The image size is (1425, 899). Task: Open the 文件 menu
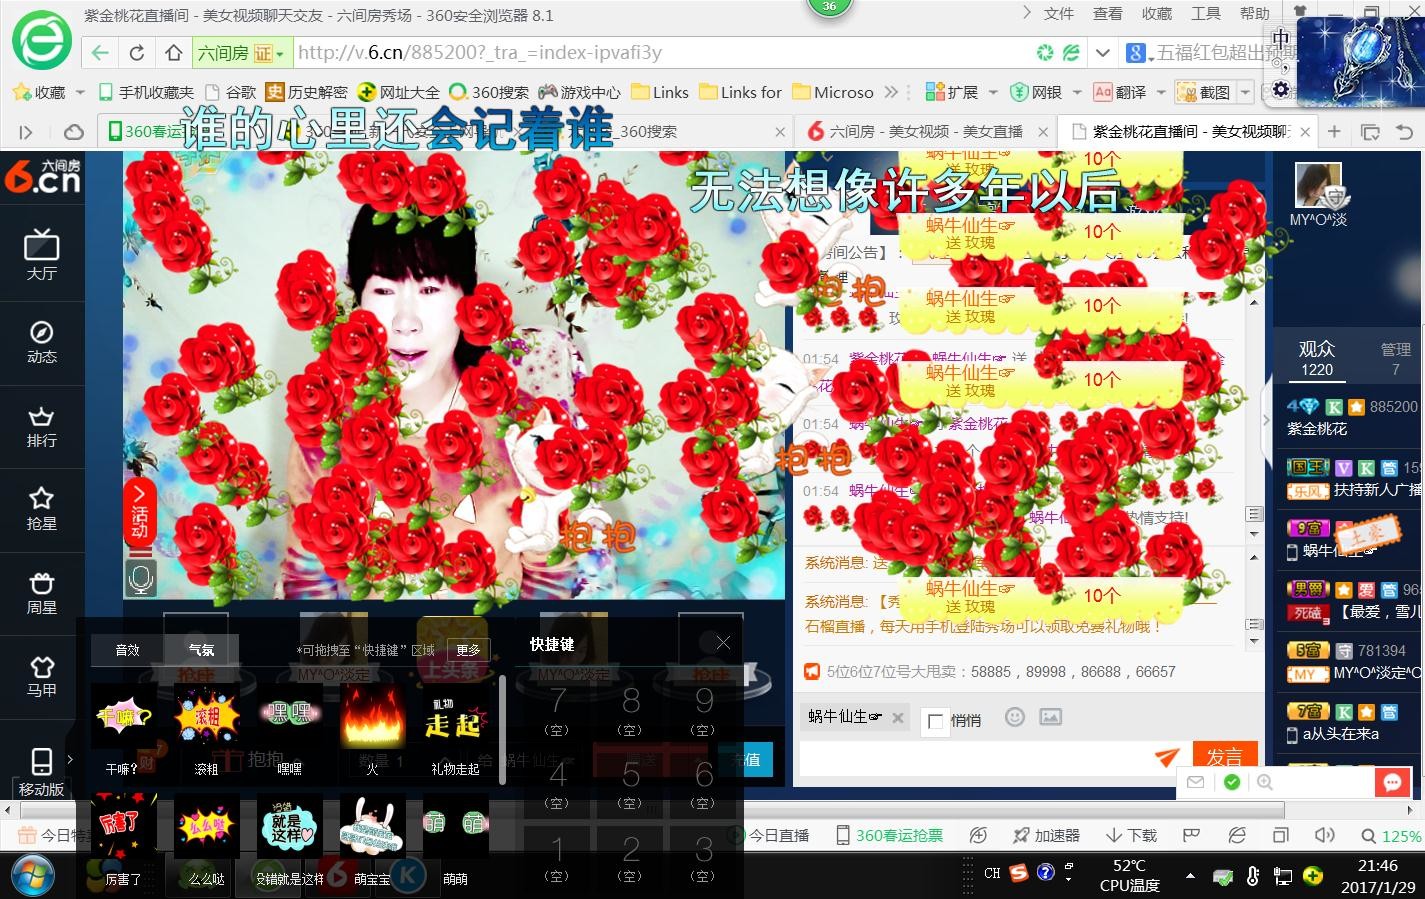click(x=1058, y=14)
